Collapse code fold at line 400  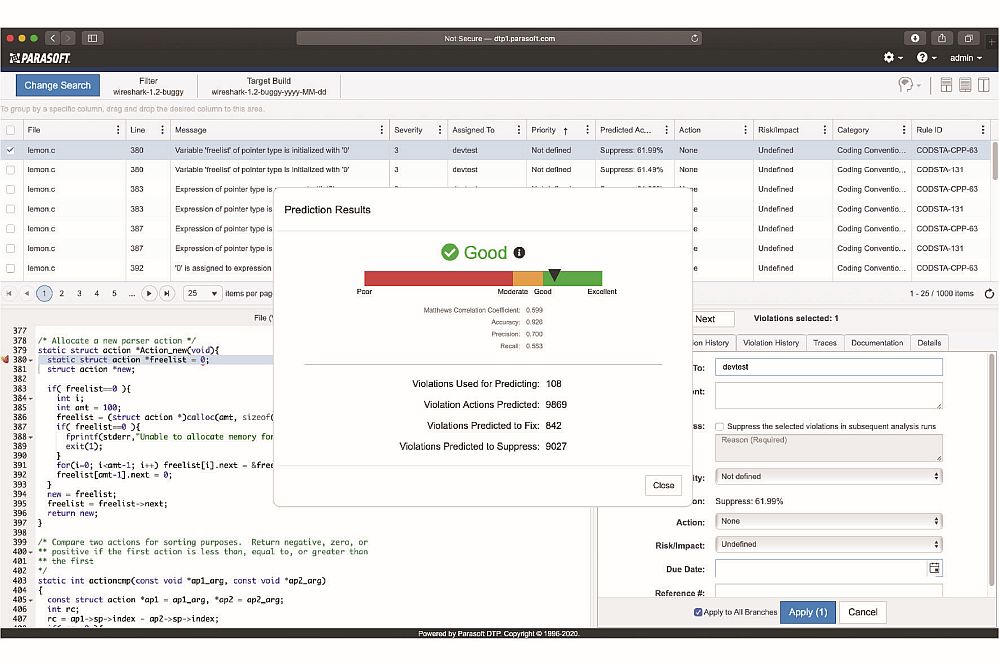[31, 552]
